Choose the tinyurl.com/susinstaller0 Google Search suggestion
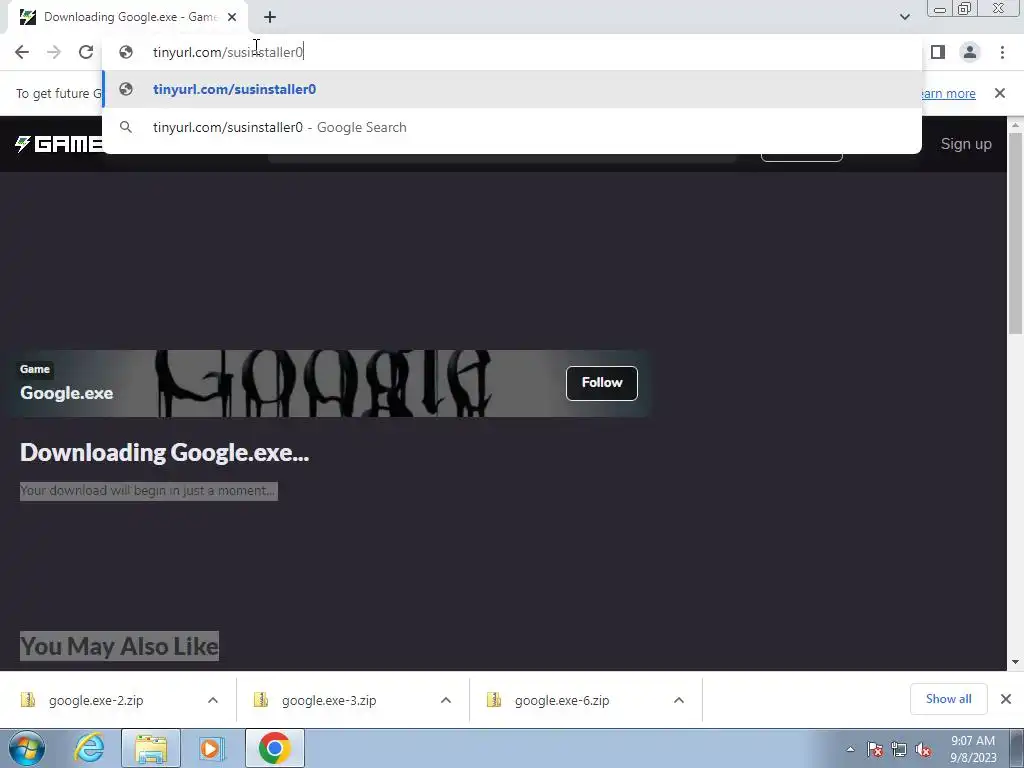The width and height of the screenshot is (1024, 768). 512,127
